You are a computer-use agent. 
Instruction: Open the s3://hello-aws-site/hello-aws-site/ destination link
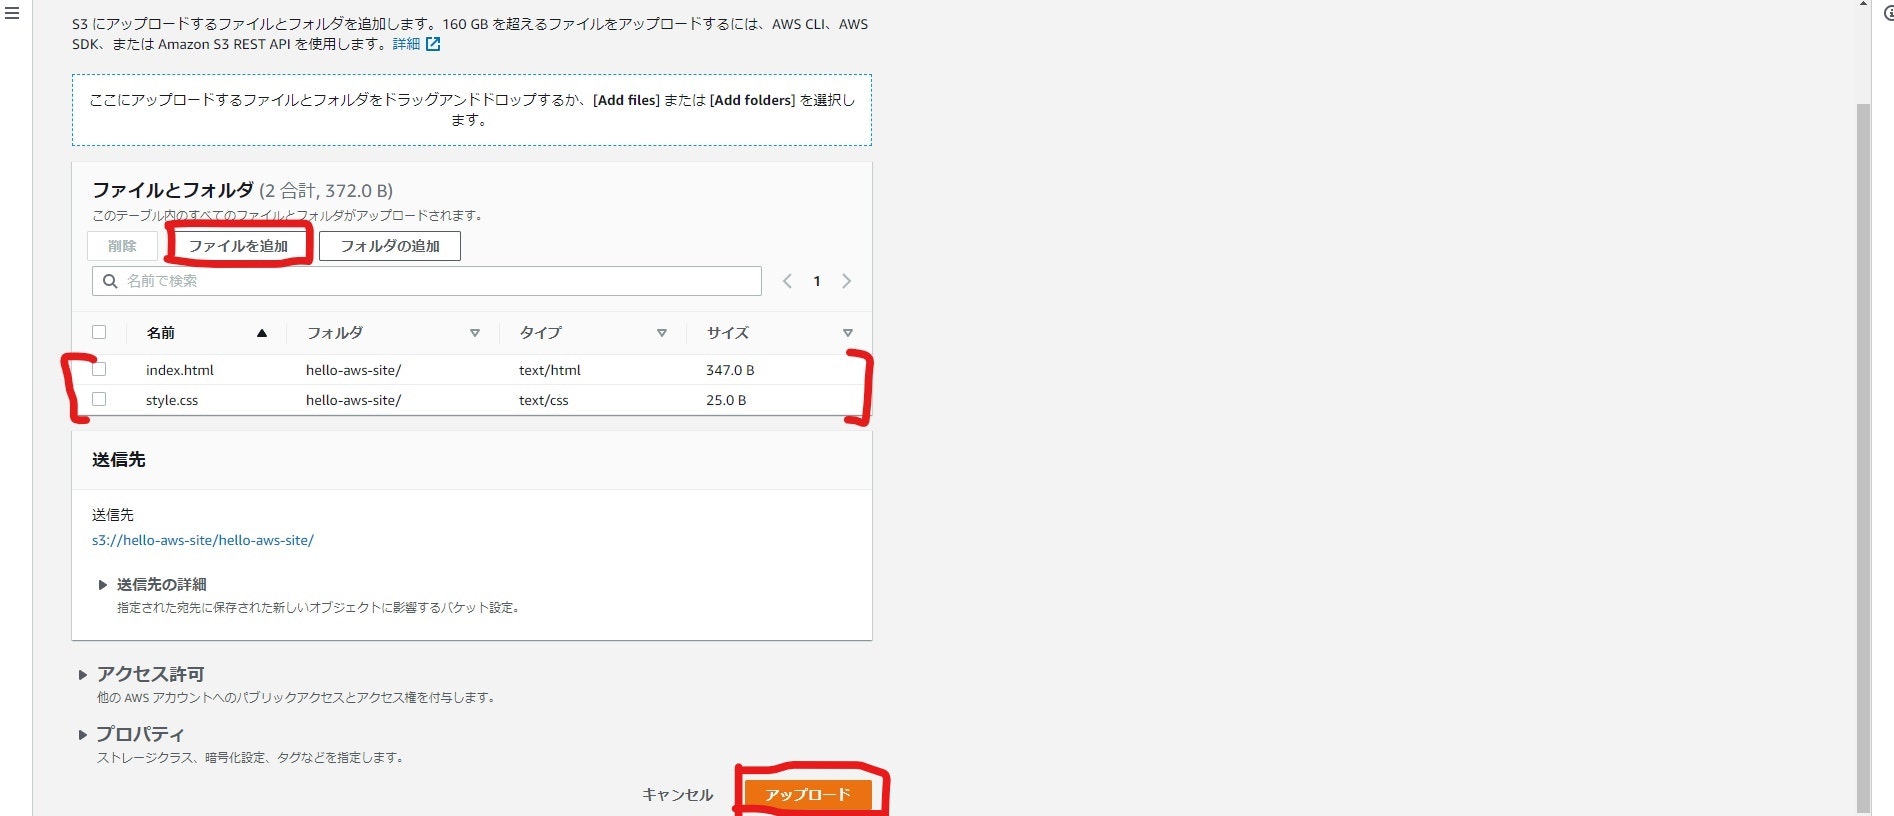tap(203, 540)
